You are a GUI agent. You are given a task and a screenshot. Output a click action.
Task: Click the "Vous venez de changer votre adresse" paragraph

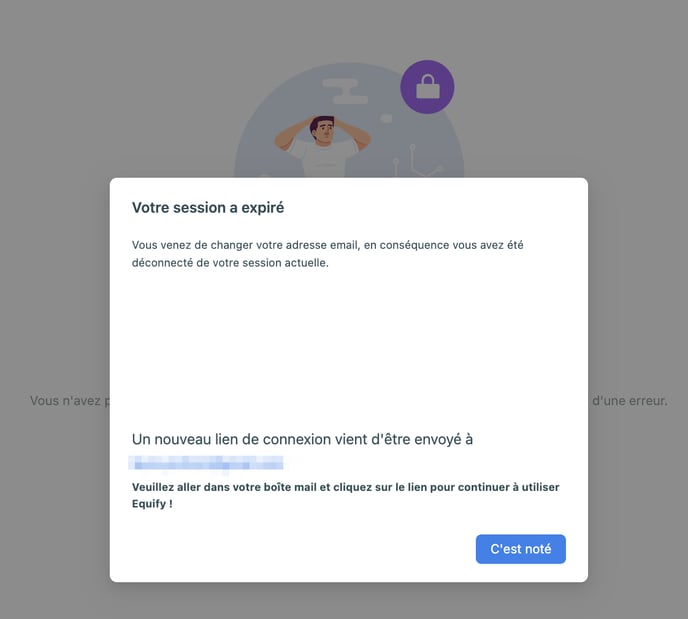tap(328, 254)
